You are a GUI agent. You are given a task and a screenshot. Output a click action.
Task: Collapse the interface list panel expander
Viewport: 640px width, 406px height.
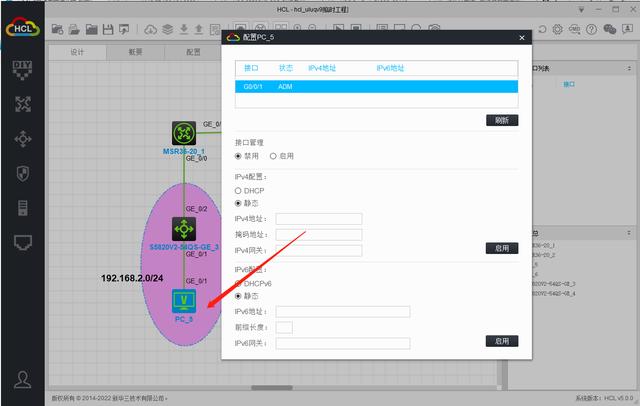point(629,69)
